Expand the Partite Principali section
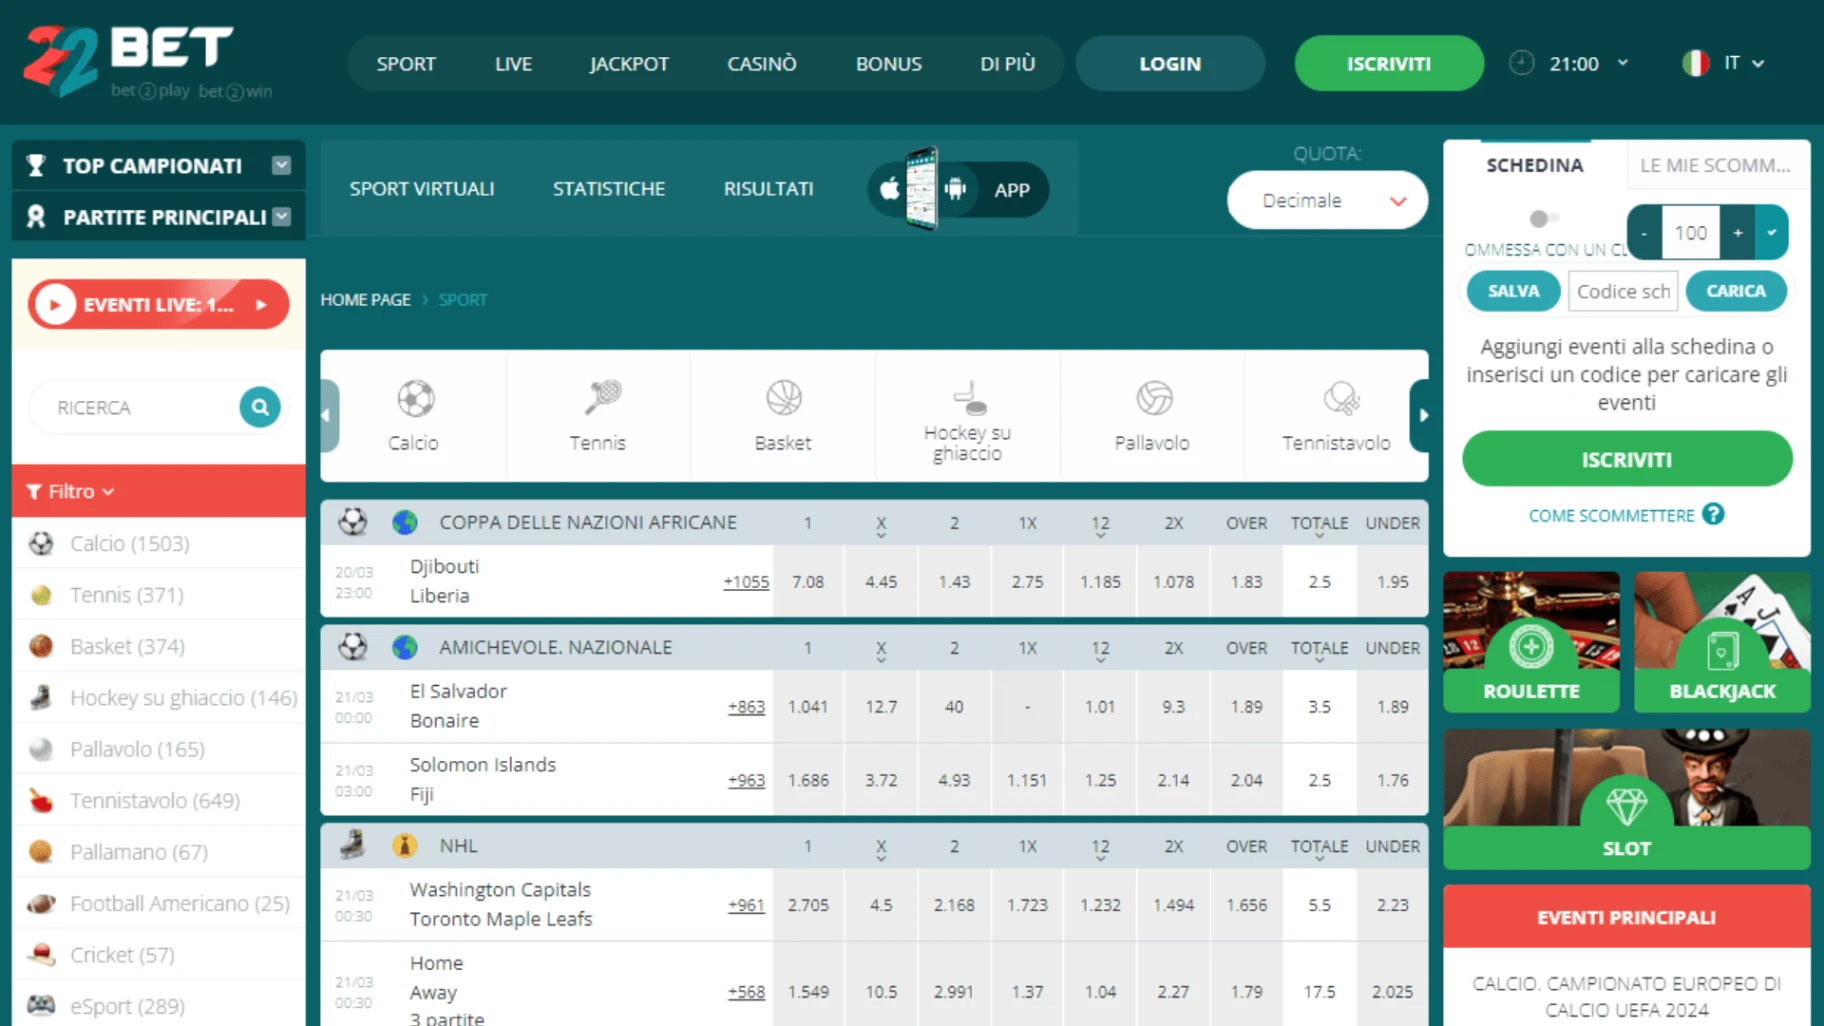 281,217
